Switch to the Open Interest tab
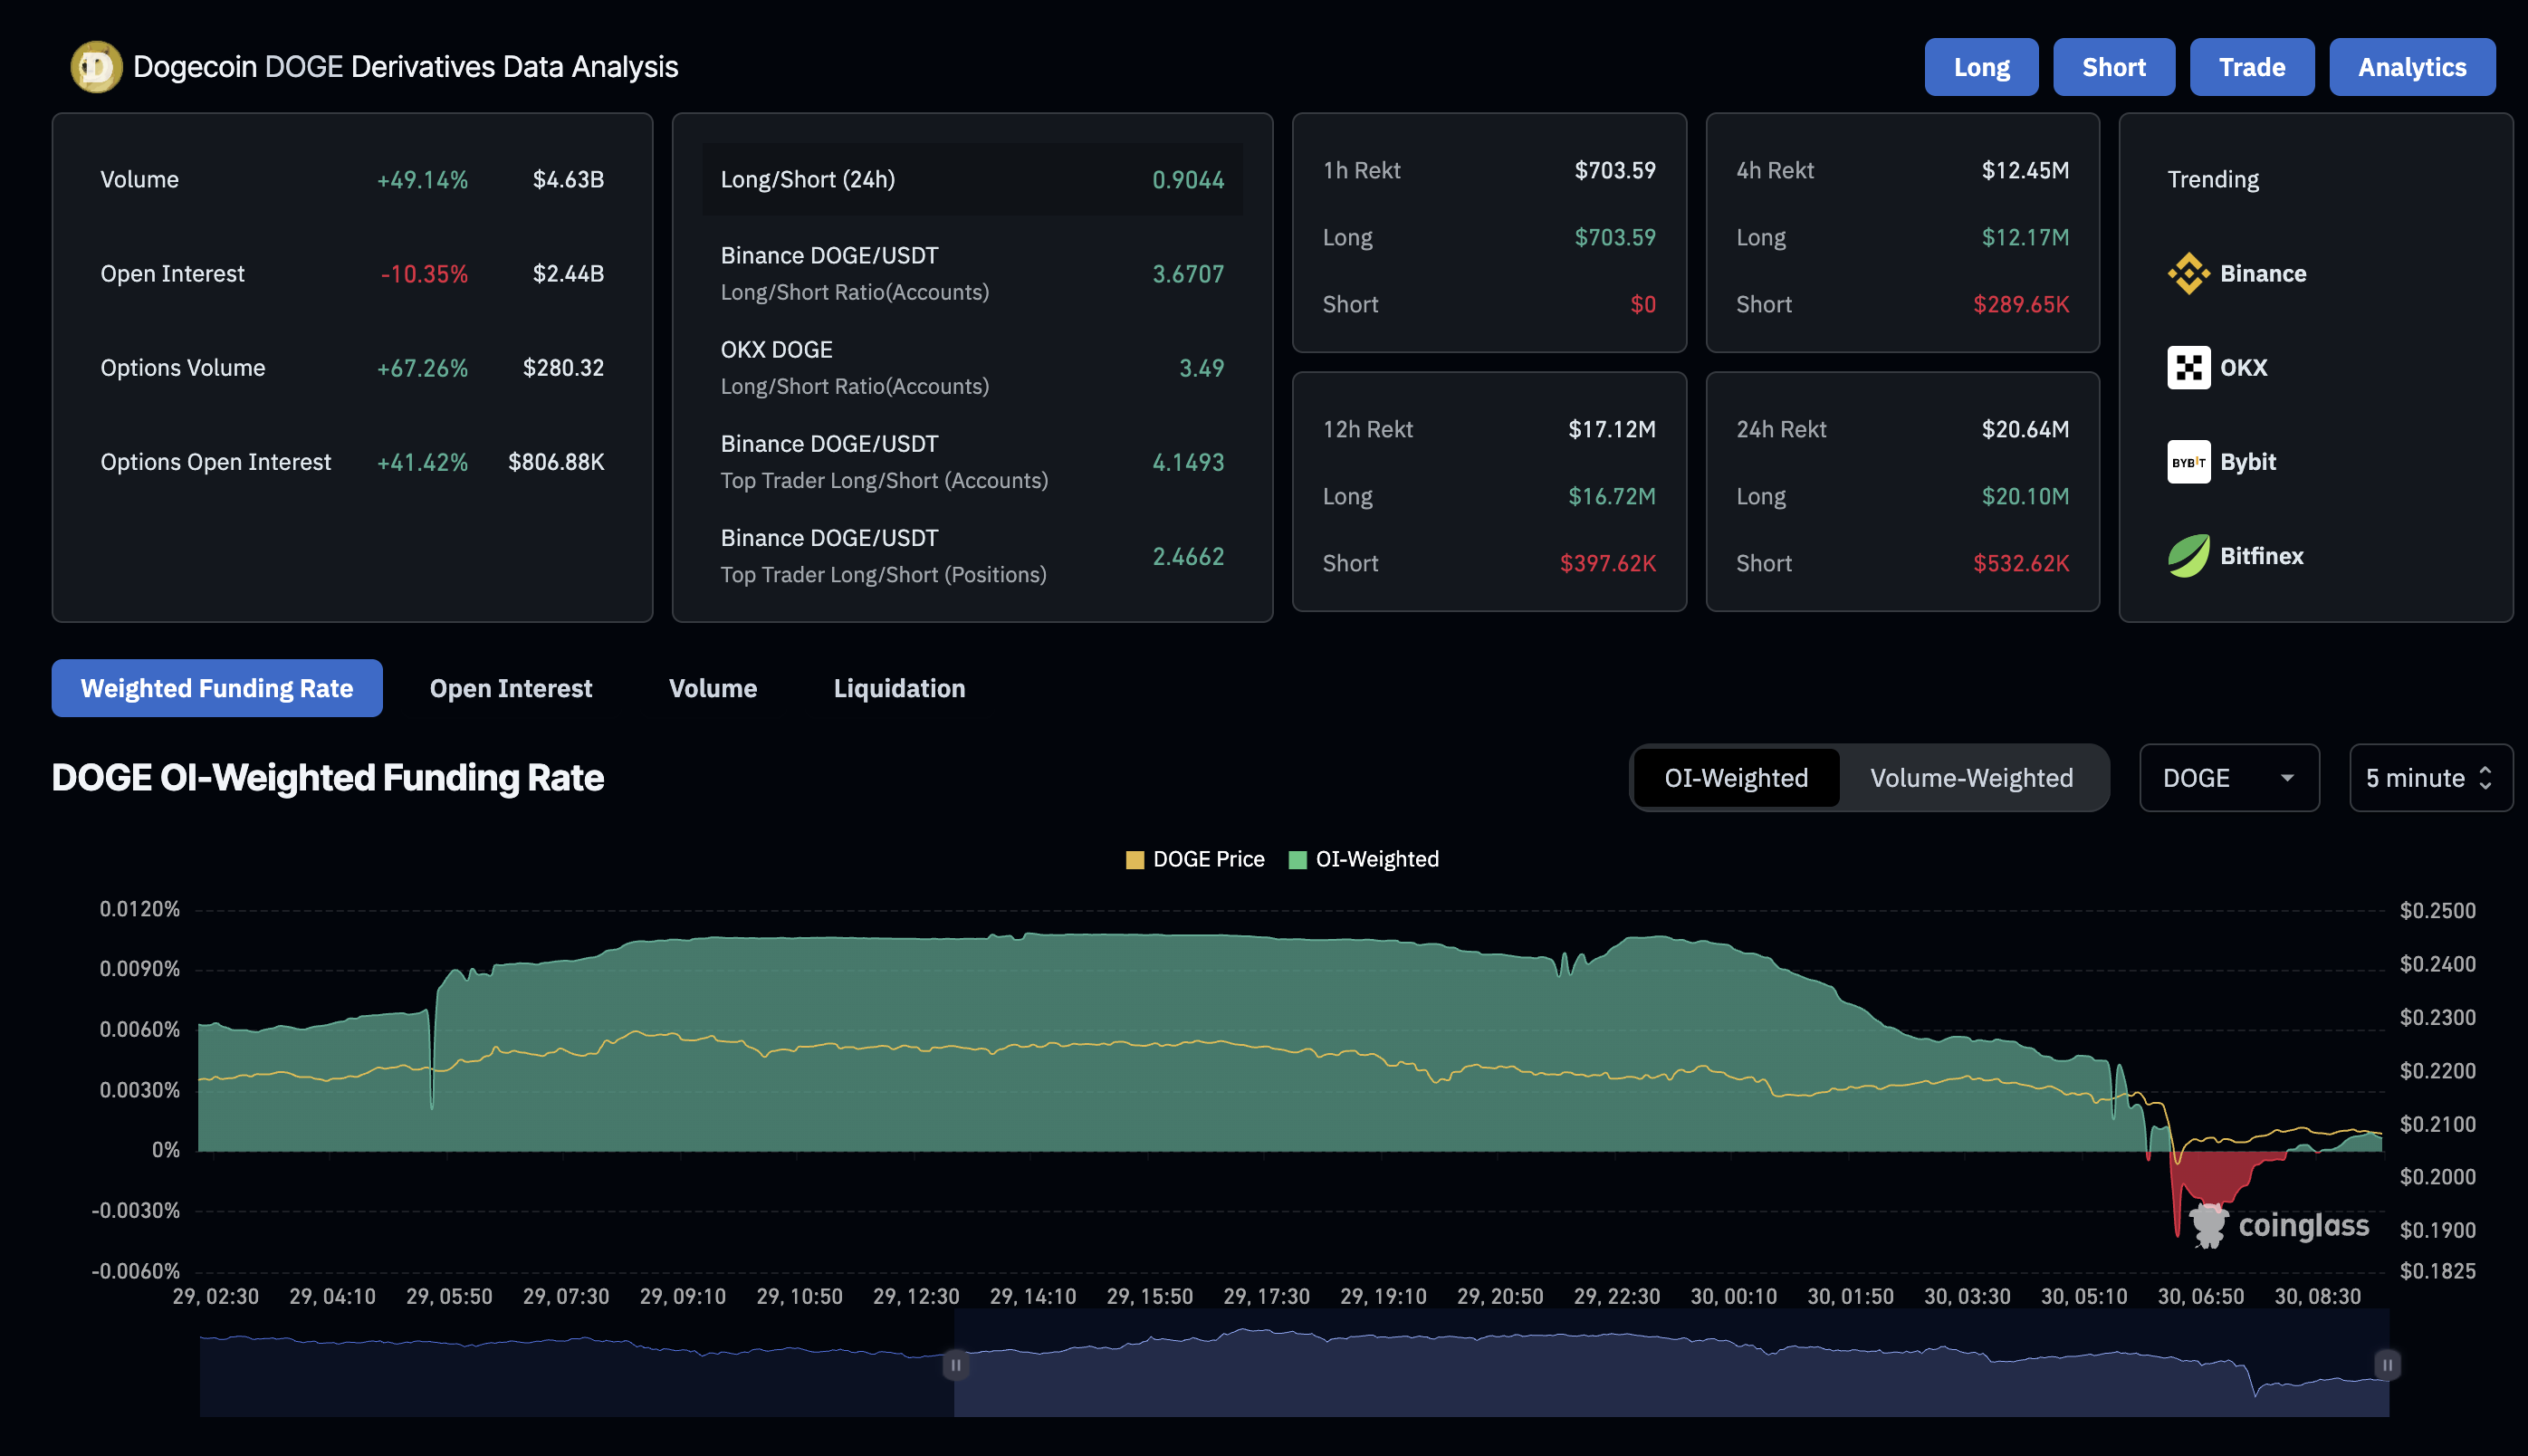Screen dimensions: 2528x1456 coord(510,688)
